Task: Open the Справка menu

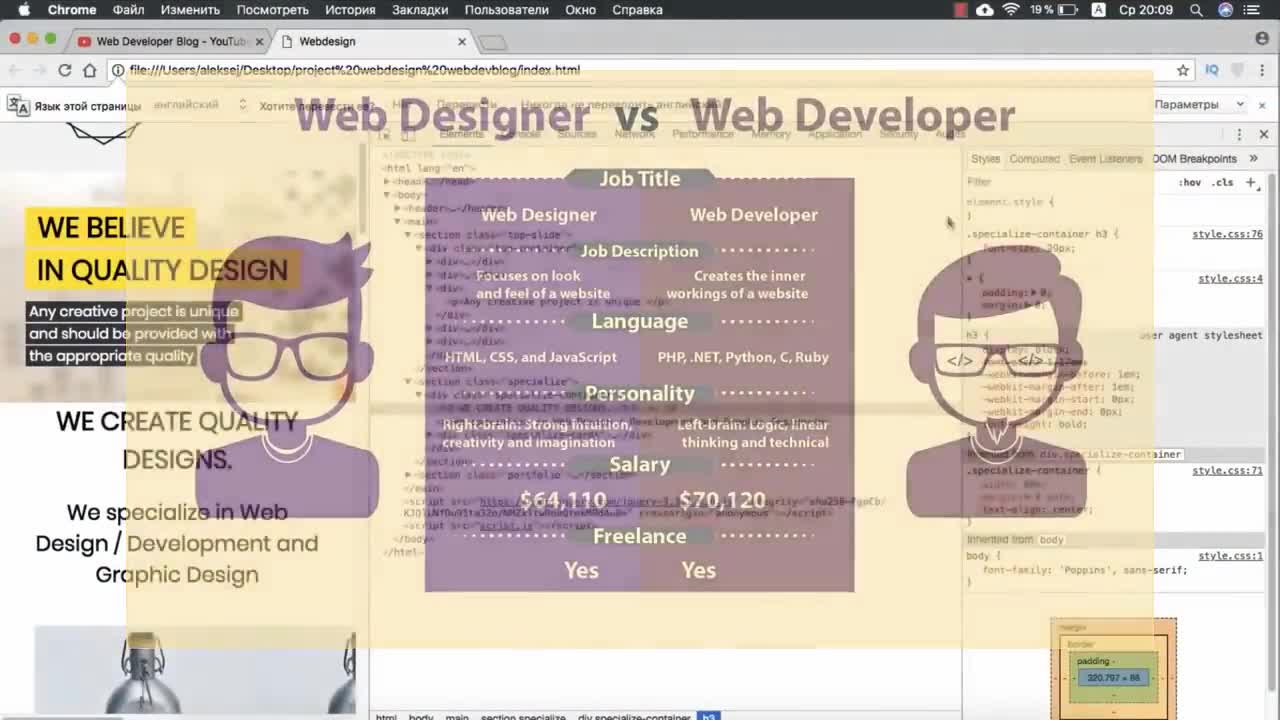Action: [637, 10]
